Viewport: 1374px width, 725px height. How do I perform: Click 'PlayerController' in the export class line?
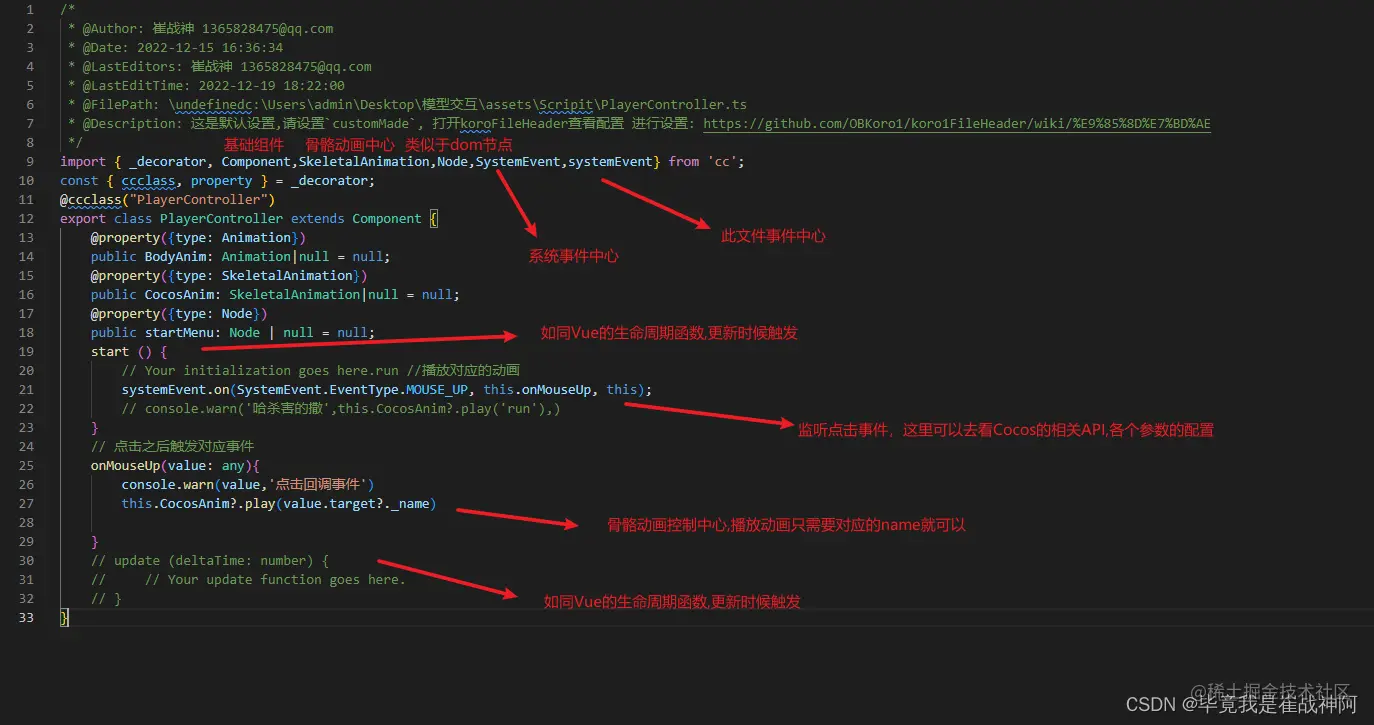click(x=222, y=219)
